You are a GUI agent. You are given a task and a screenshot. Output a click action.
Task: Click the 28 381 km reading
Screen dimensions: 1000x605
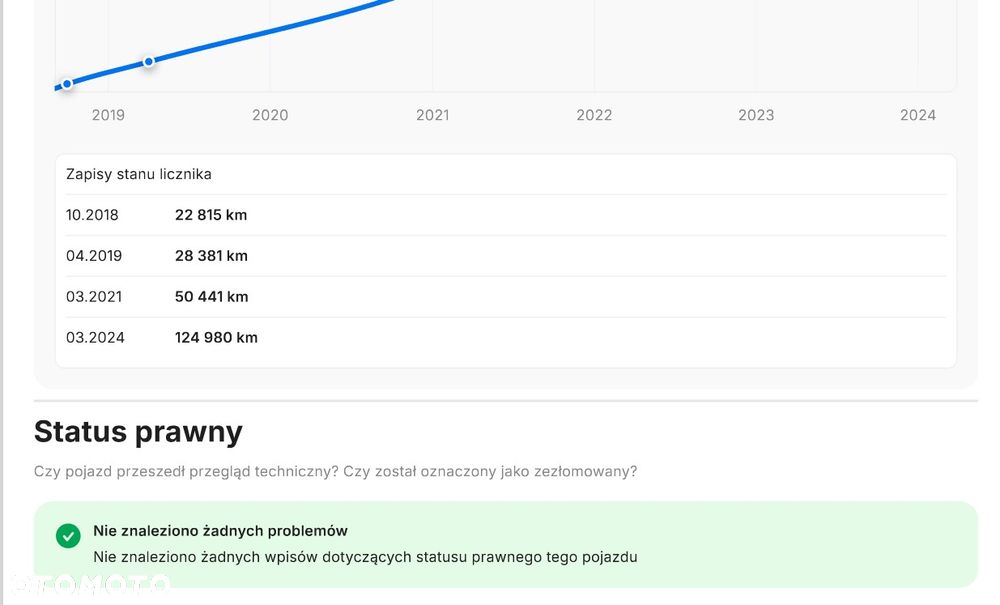(x=211, y=256)
